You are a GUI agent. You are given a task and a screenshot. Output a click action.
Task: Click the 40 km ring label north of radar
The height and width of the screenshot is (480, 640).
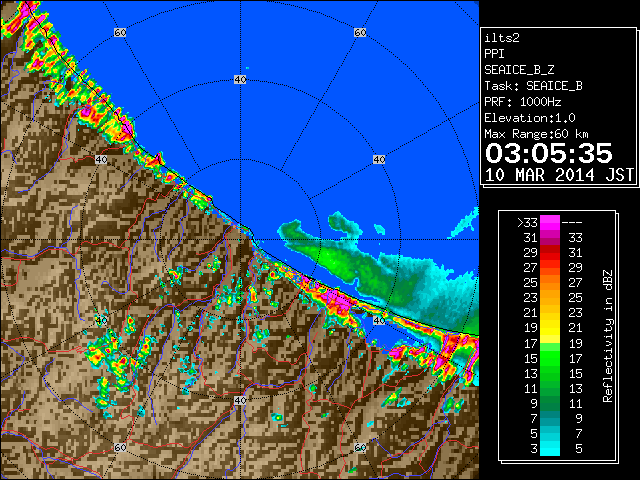[x=240, y=79]
